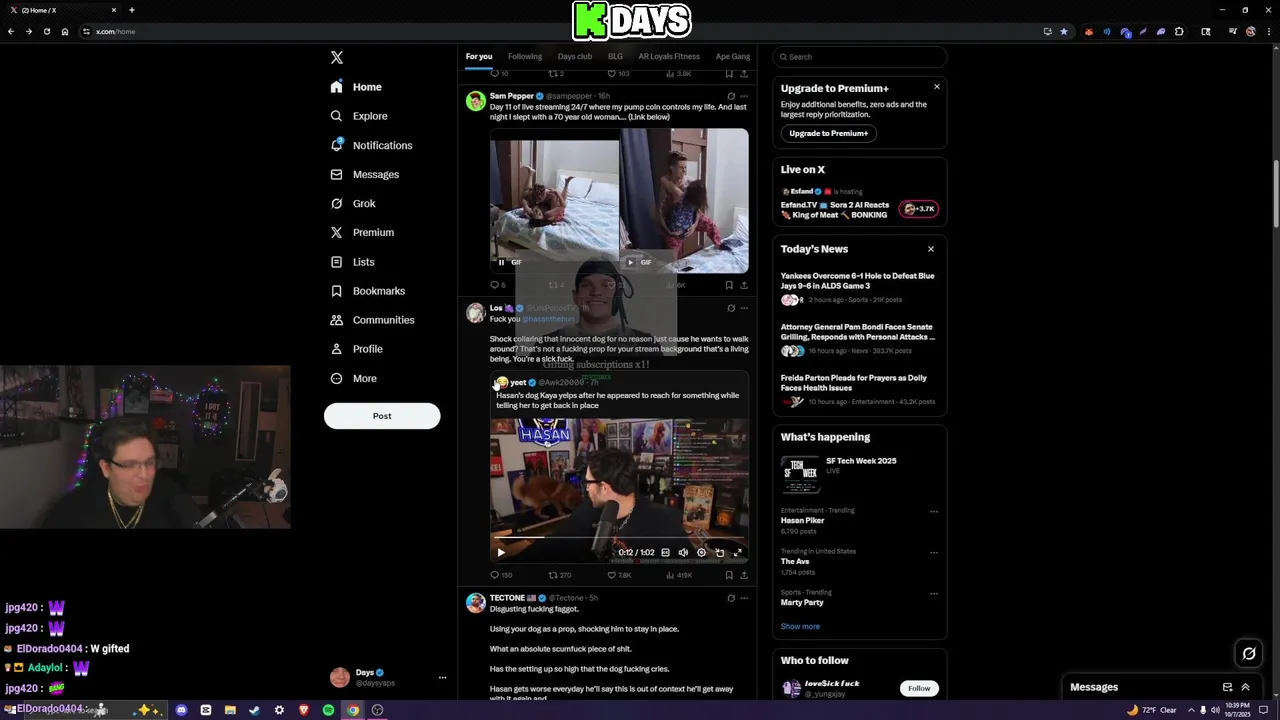1280x720 pixels.
Task: Switch to the Ape Gang tab
Action: coord(732,57)
